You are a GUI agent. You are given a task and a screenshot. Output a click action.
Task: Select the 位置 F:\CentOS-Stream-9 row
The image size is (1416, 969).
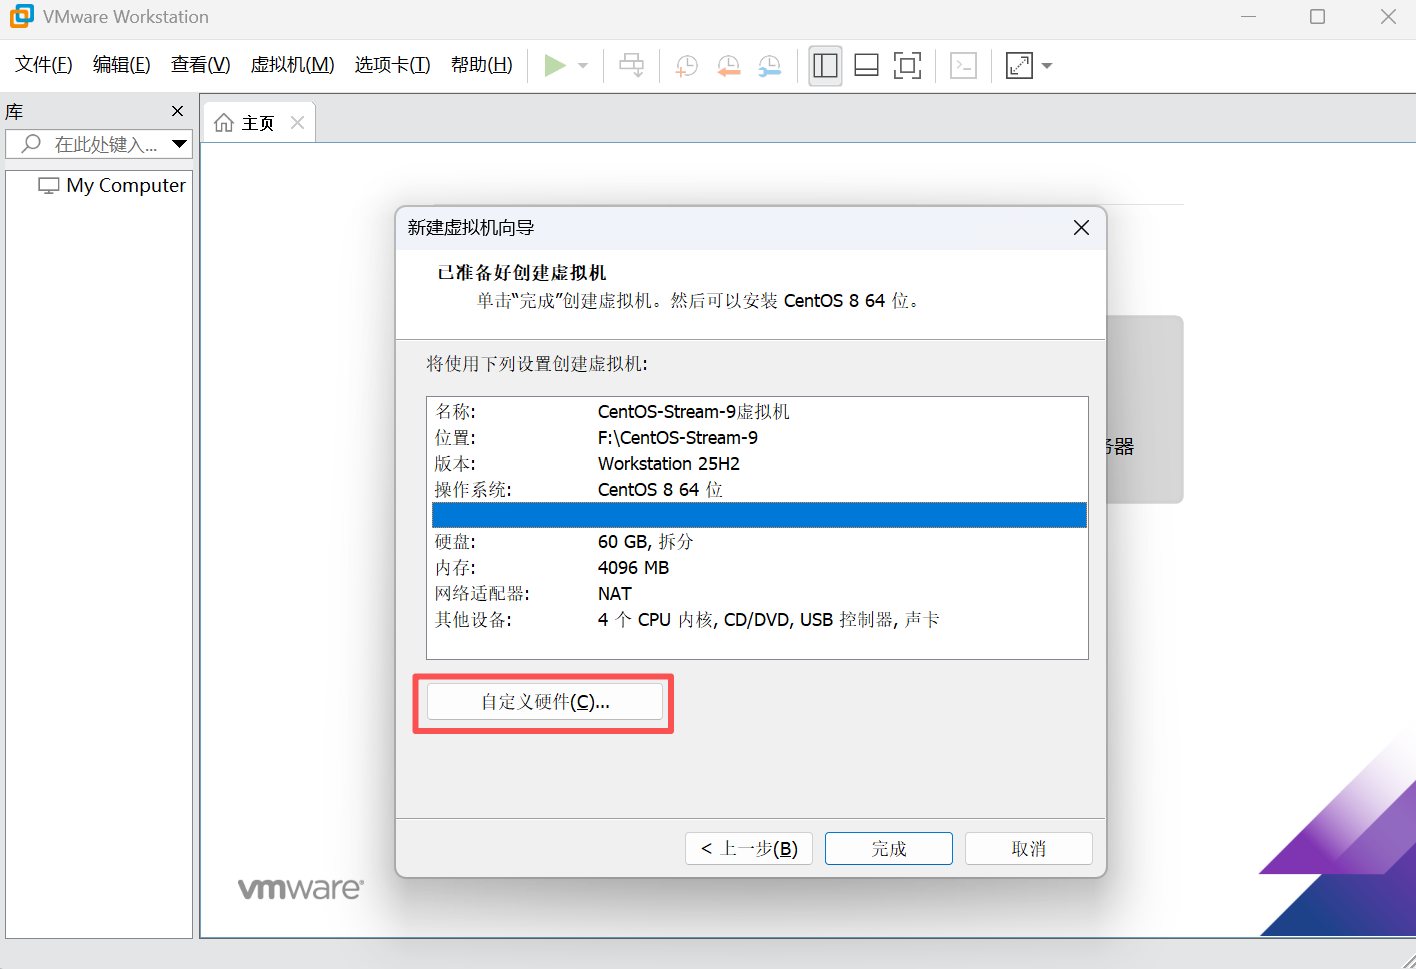(x=759, y=437)
